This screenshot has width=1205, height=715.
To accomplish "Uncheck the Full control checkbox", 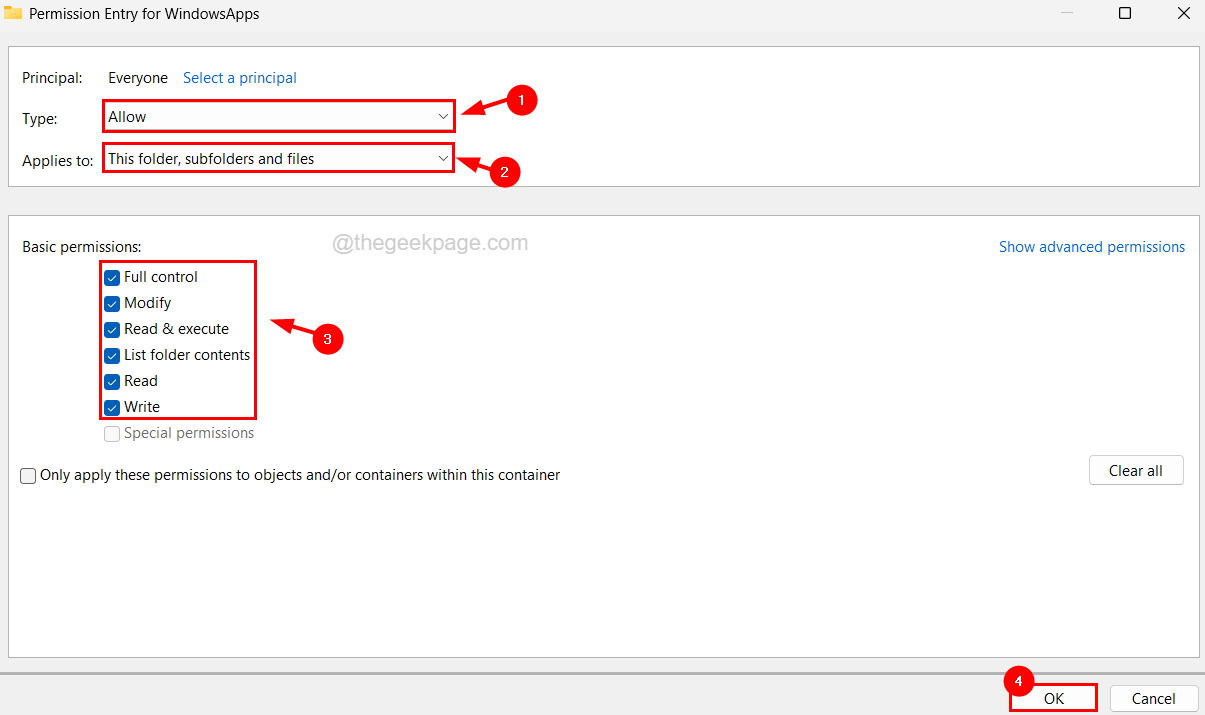I will (112, 277).
